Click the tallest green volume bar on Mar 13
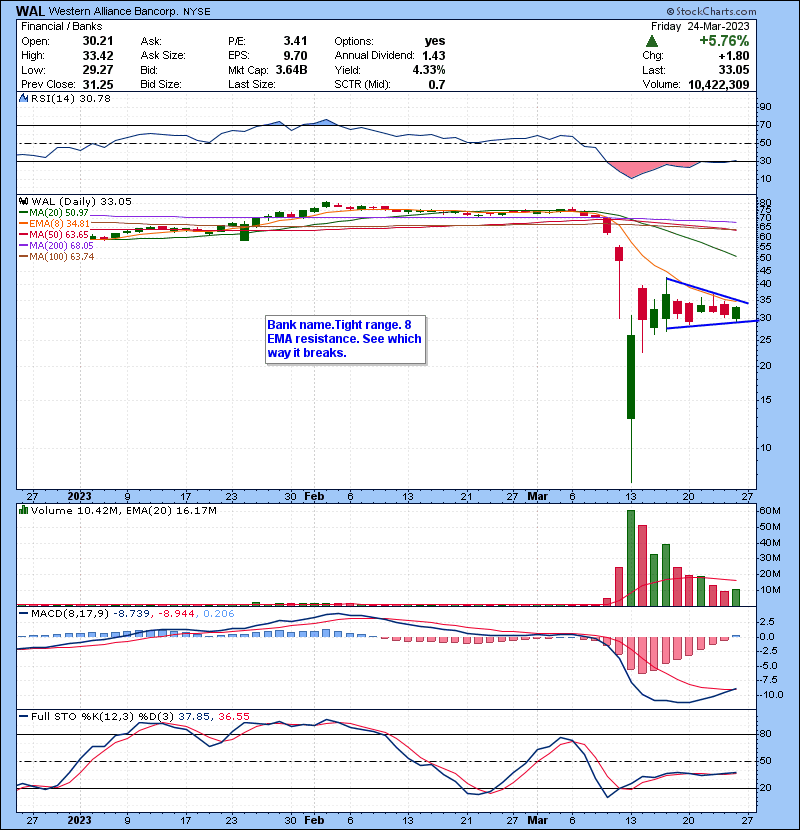Image resolution: width=800 pixels, height=830 pixels. point(631,558)
